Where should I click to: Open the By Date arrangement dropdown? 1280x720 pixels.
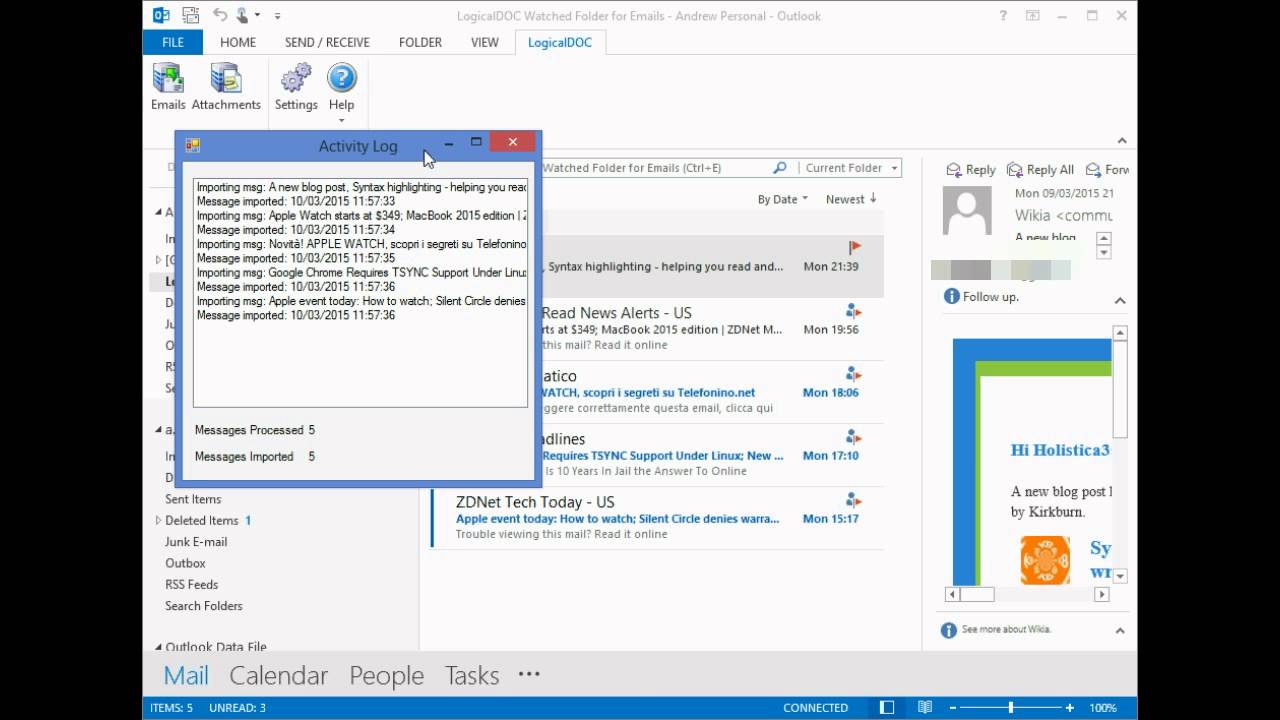(x=782, y=199)
